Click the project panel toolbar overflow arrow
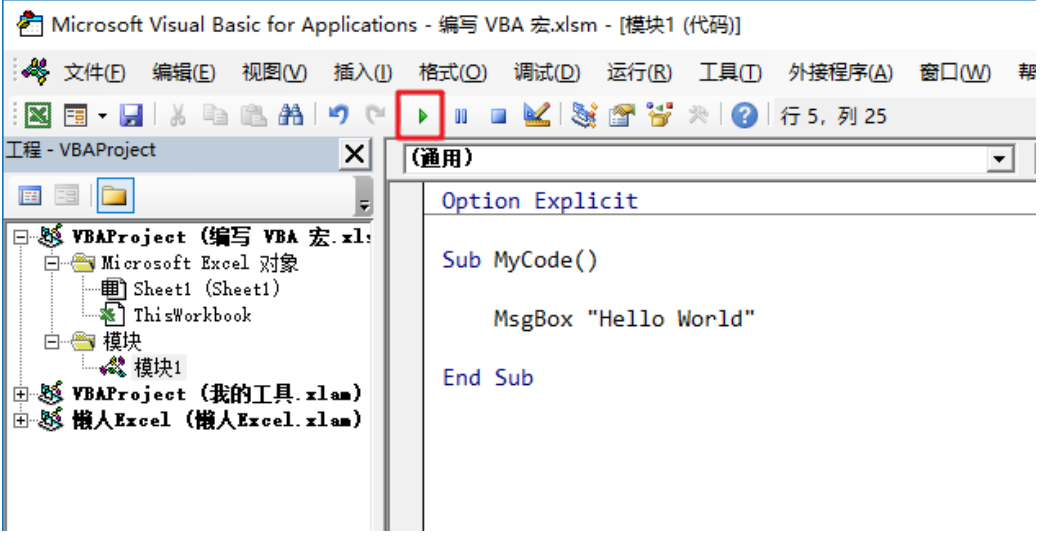The width and height of the screenshot is (1063, 543). point(364,196)
